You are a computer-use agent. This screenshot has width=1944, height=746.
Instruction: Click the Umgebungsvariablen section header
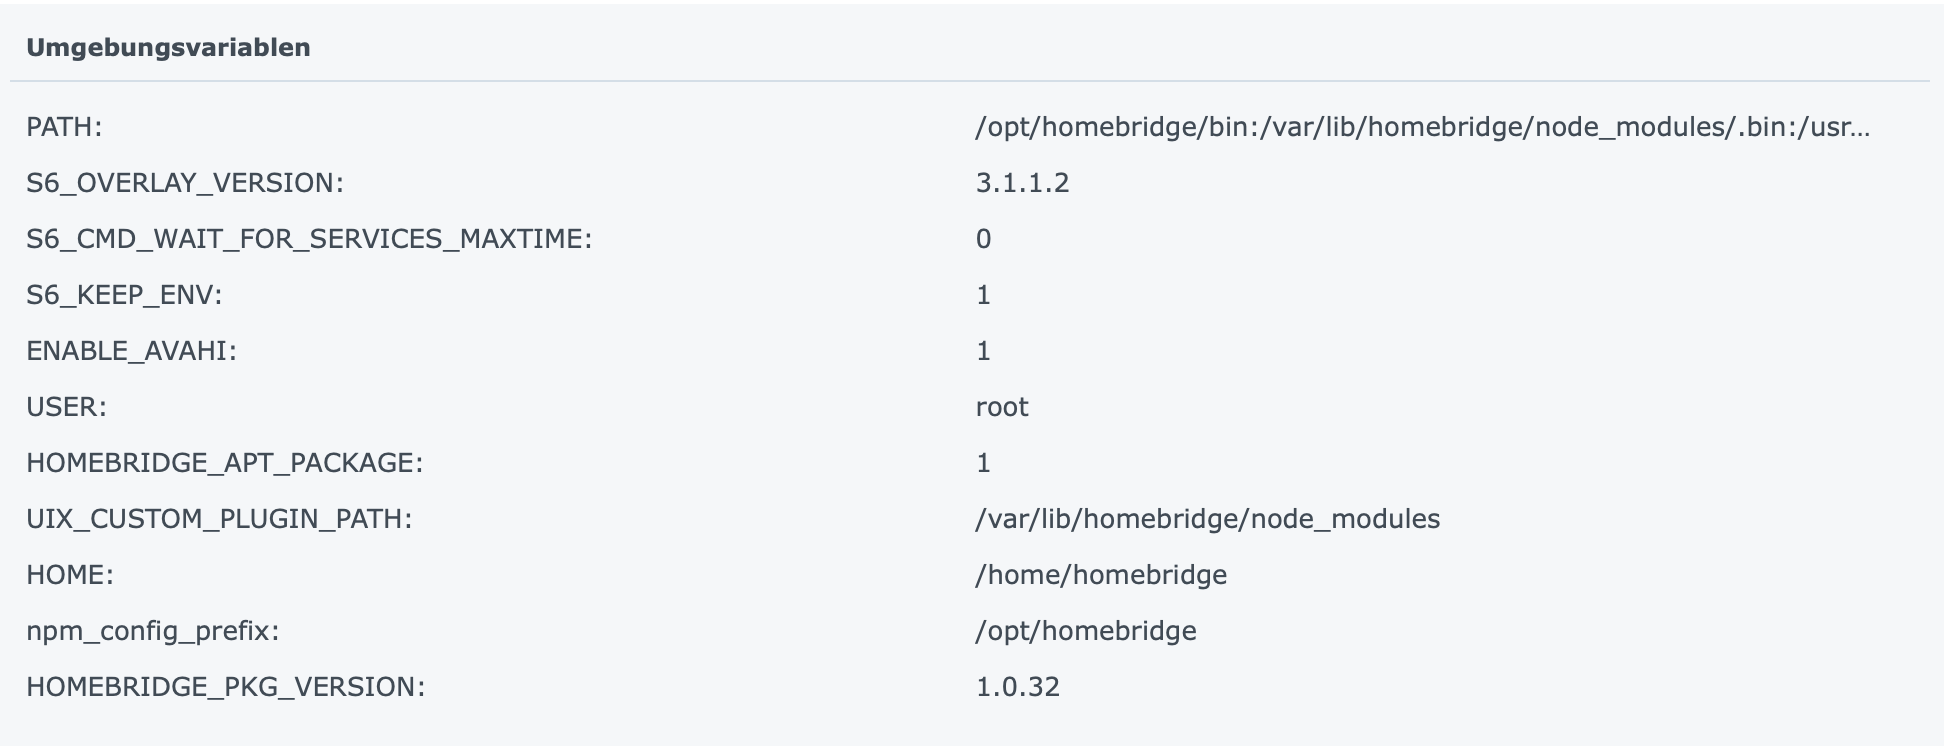(168, 48)
